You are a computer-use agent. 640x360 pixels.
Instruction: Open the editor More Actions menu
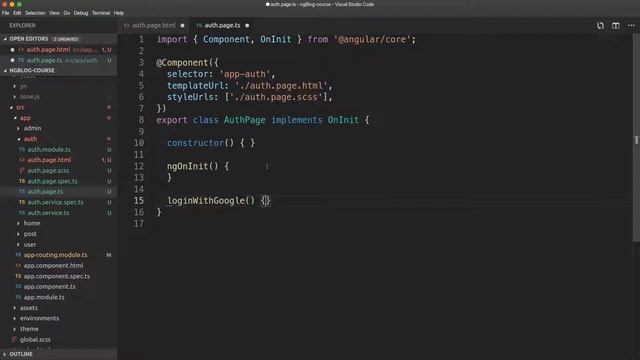[x=631, y=25]
